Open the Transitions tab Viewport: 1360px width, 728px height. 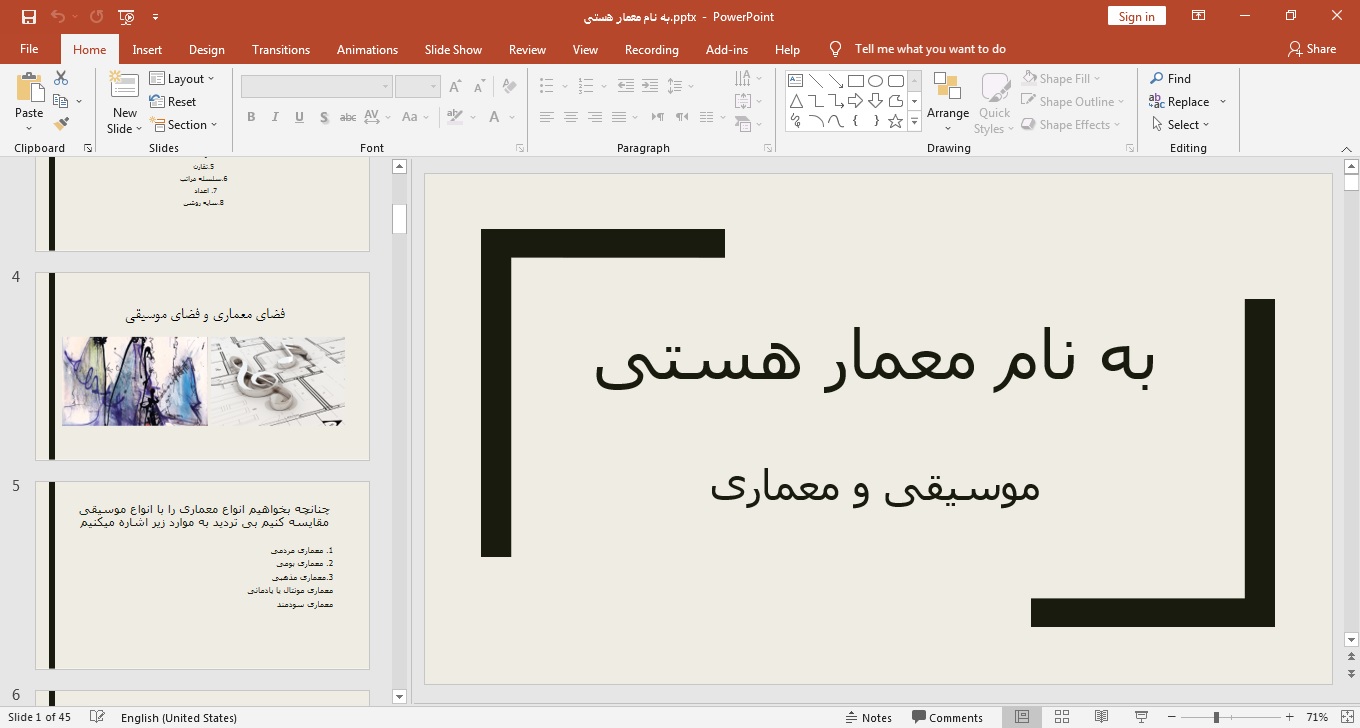point(280,49)
